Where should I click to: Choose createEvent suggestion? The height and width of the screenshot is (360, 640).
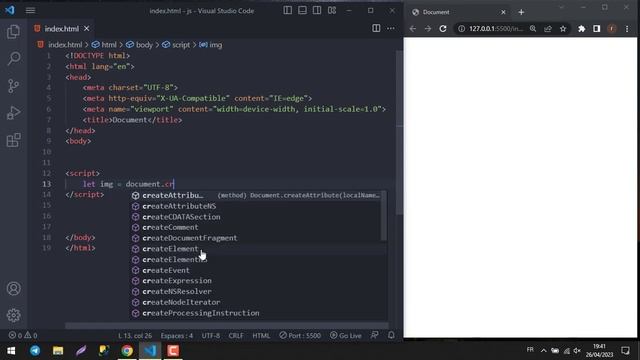click(258, 270)
